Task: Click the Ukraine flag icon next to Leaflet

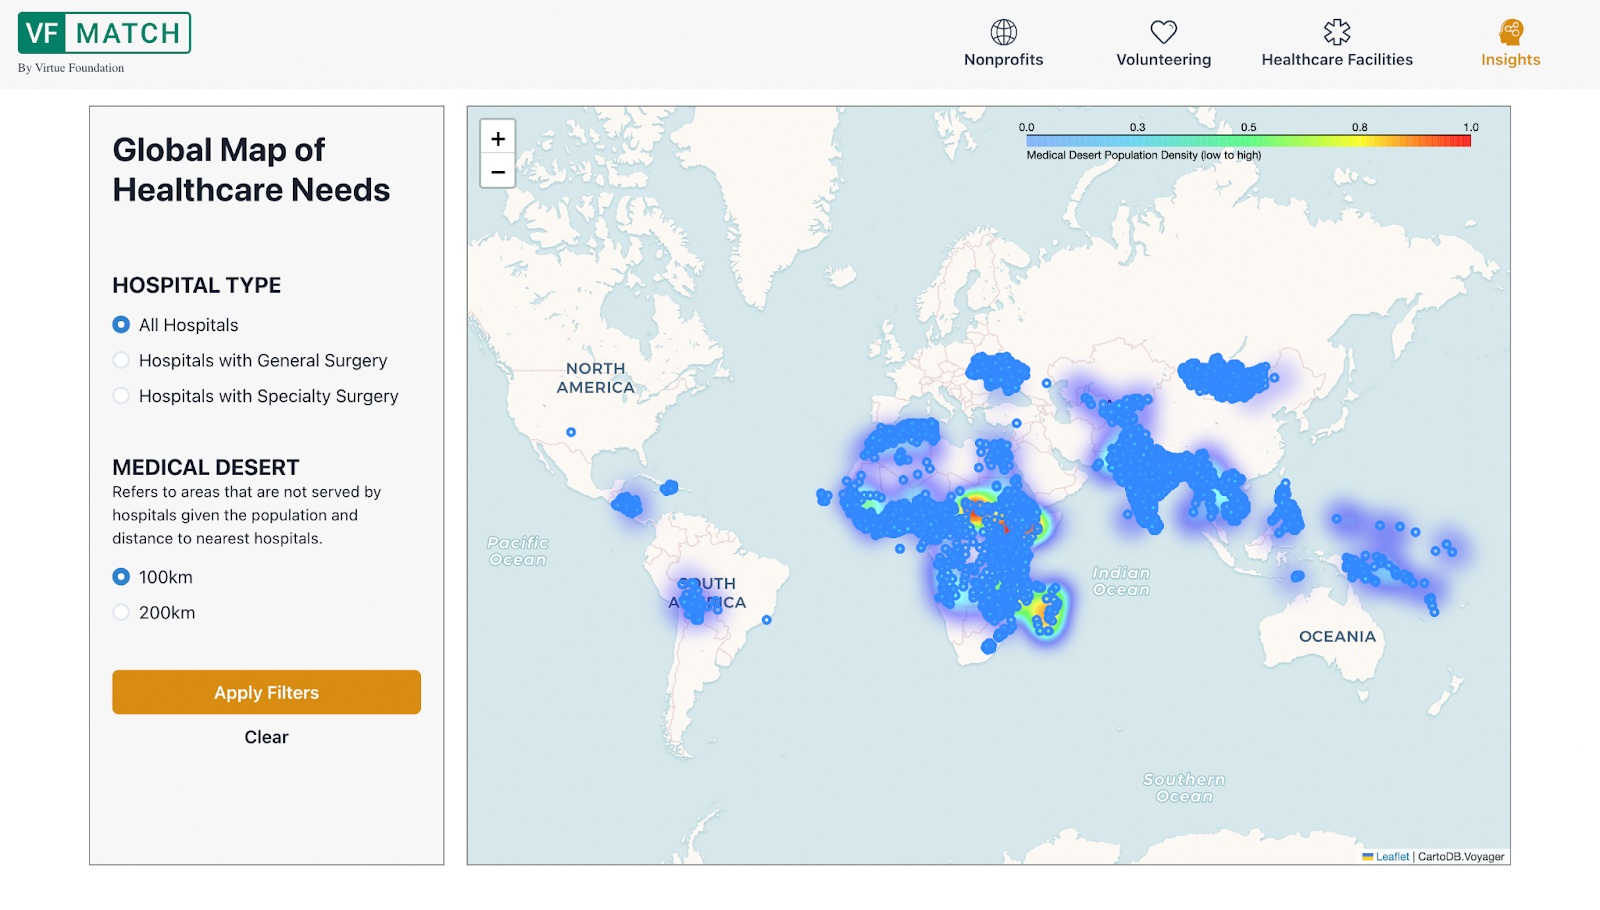Action: [x=1368, y=856]
